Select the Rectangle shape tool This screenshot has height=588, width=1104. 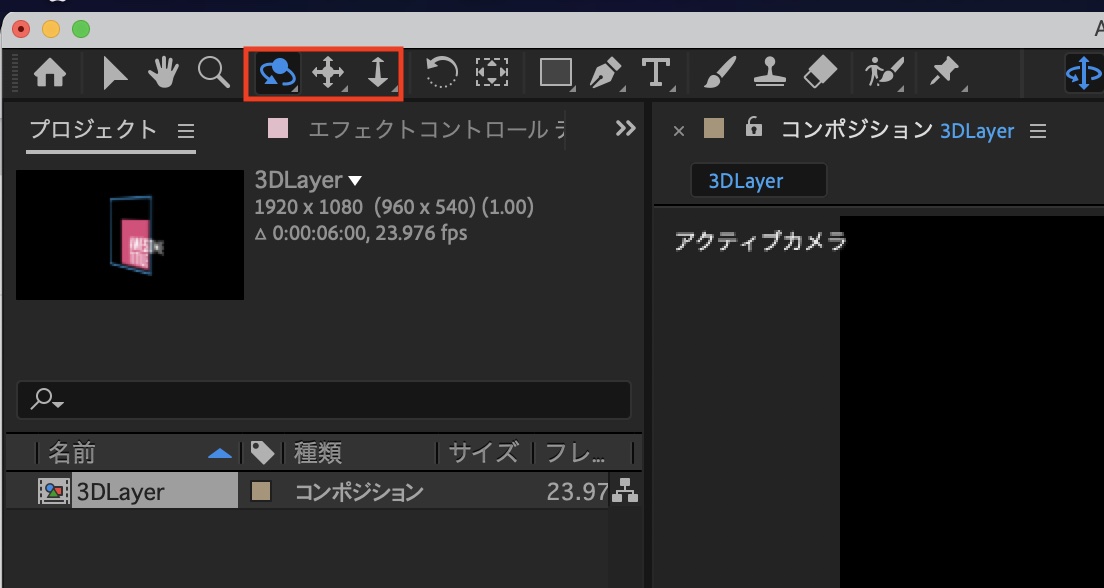pos(556,73)
